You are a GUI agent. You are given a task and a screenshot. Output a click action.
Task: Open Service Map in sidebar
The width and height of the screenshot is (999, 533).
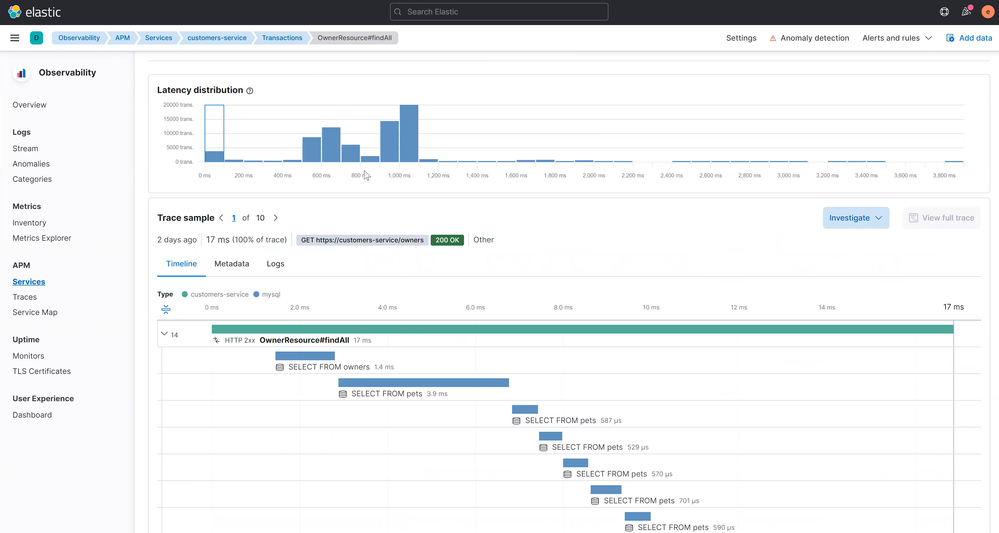[x=35, y=312]
